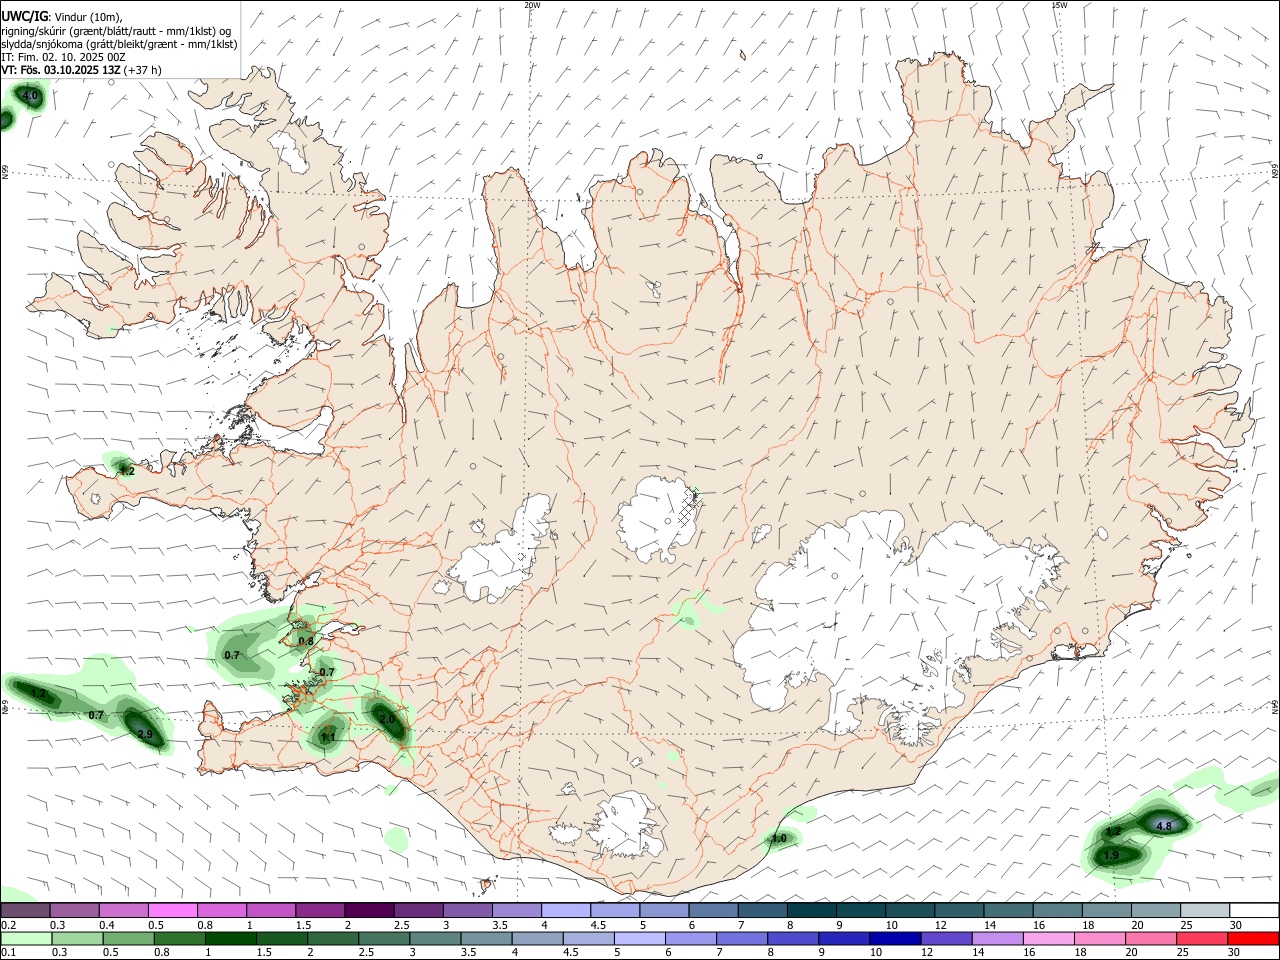The image size is (1280, 960).
Task: Click the 1.2 label on Snæfellsnes peninsula
Action: point(127,470)
